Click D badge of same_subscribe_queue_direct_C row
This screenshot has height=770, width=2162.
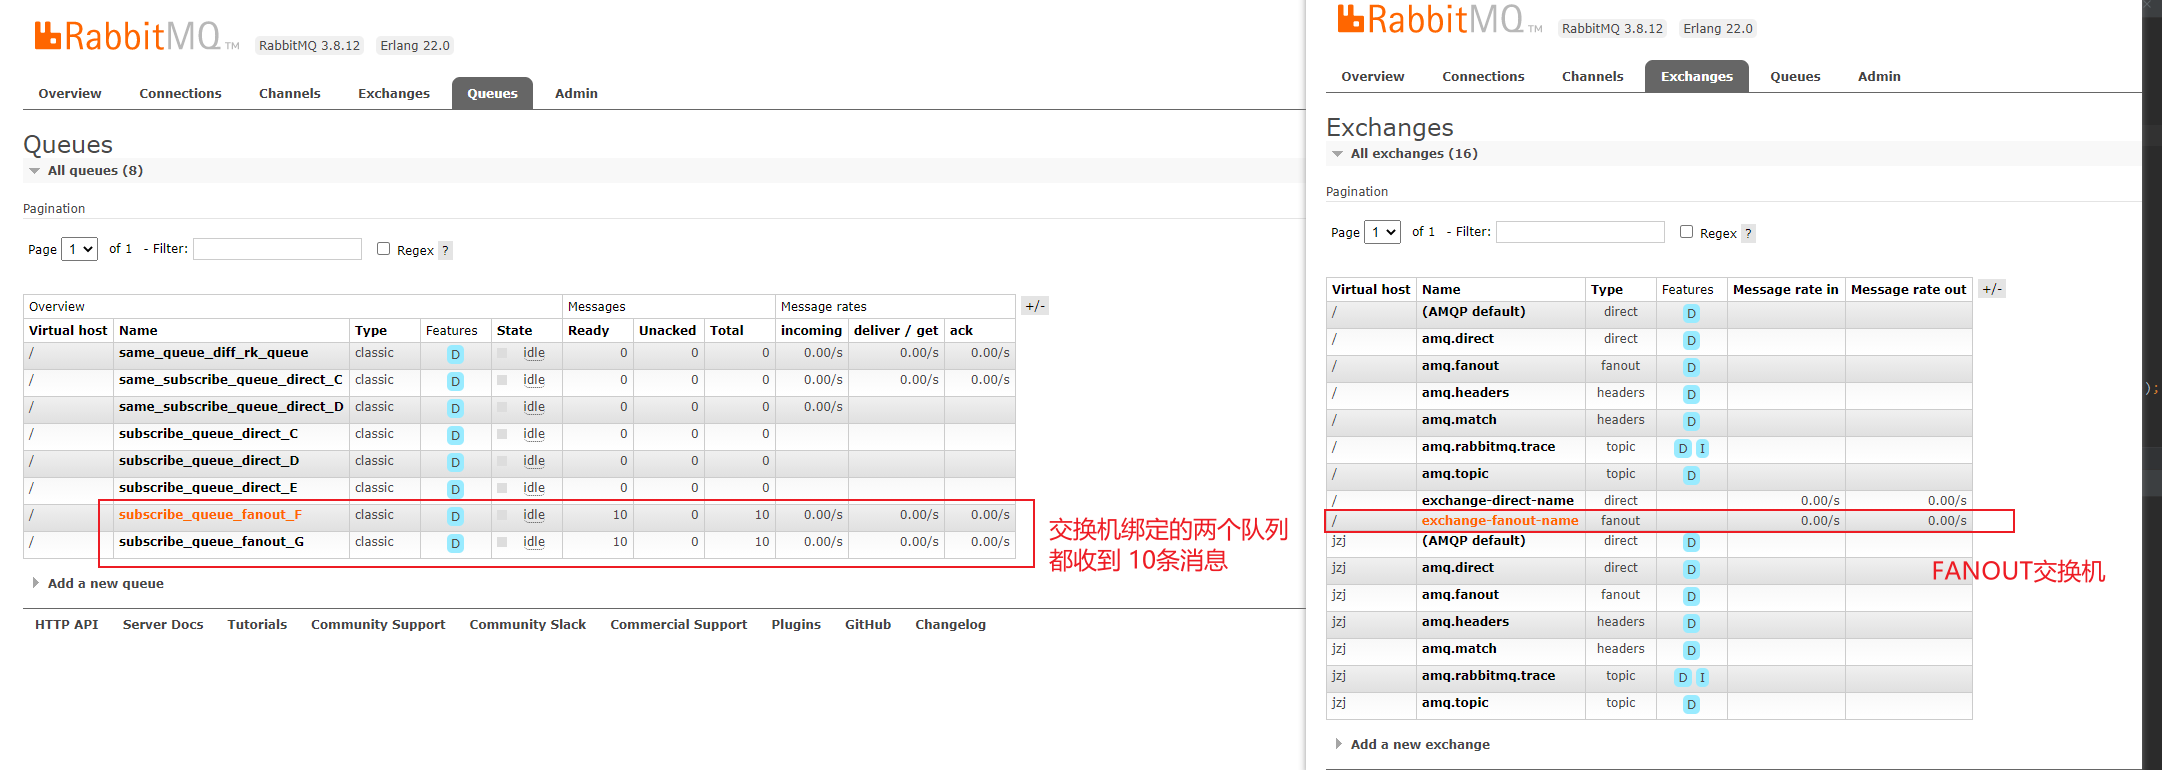pos(455,381)
